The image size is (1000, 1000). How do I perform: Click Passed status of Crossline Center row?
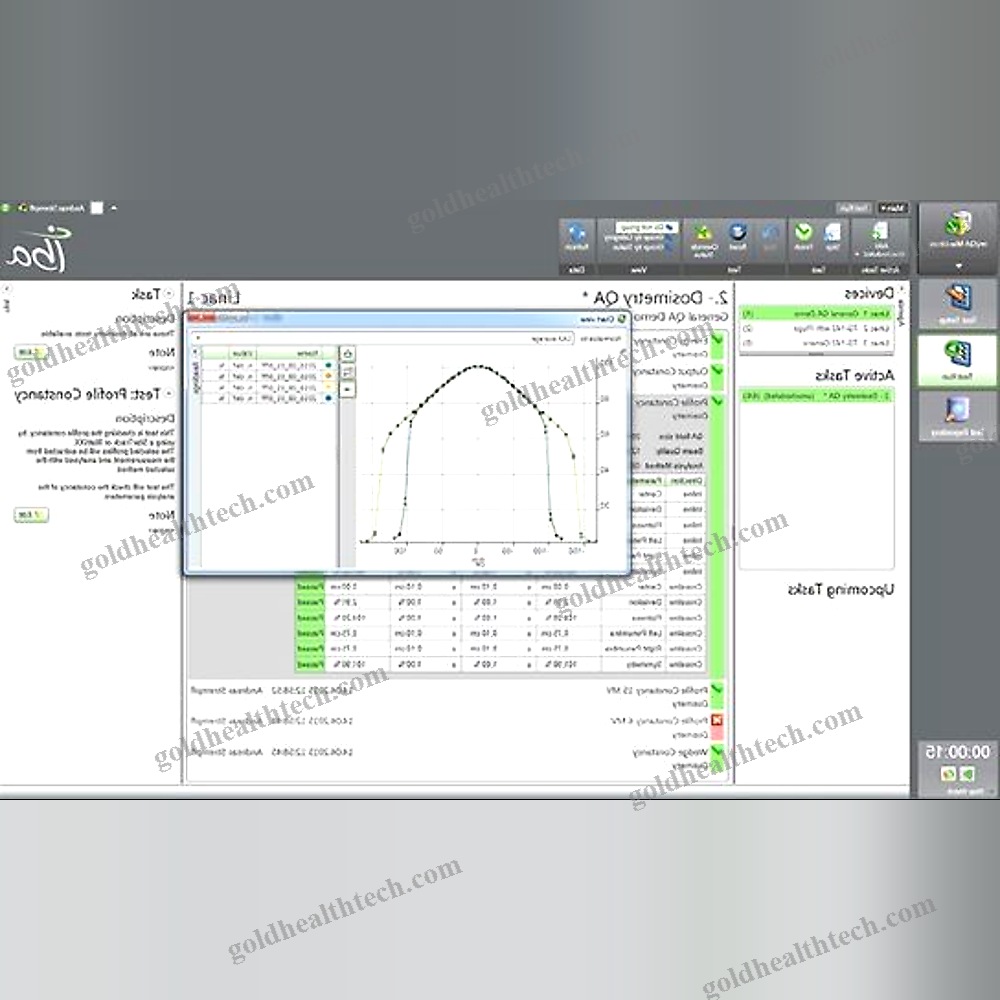tap(310, 587)
